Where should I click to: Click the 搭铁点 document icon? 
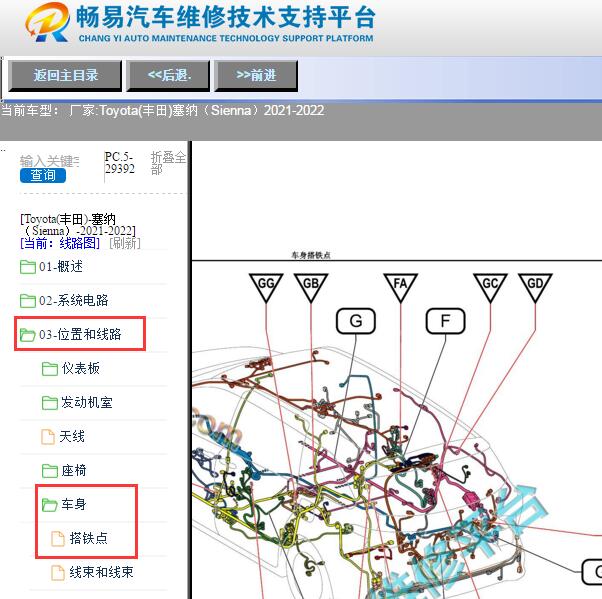58,538
